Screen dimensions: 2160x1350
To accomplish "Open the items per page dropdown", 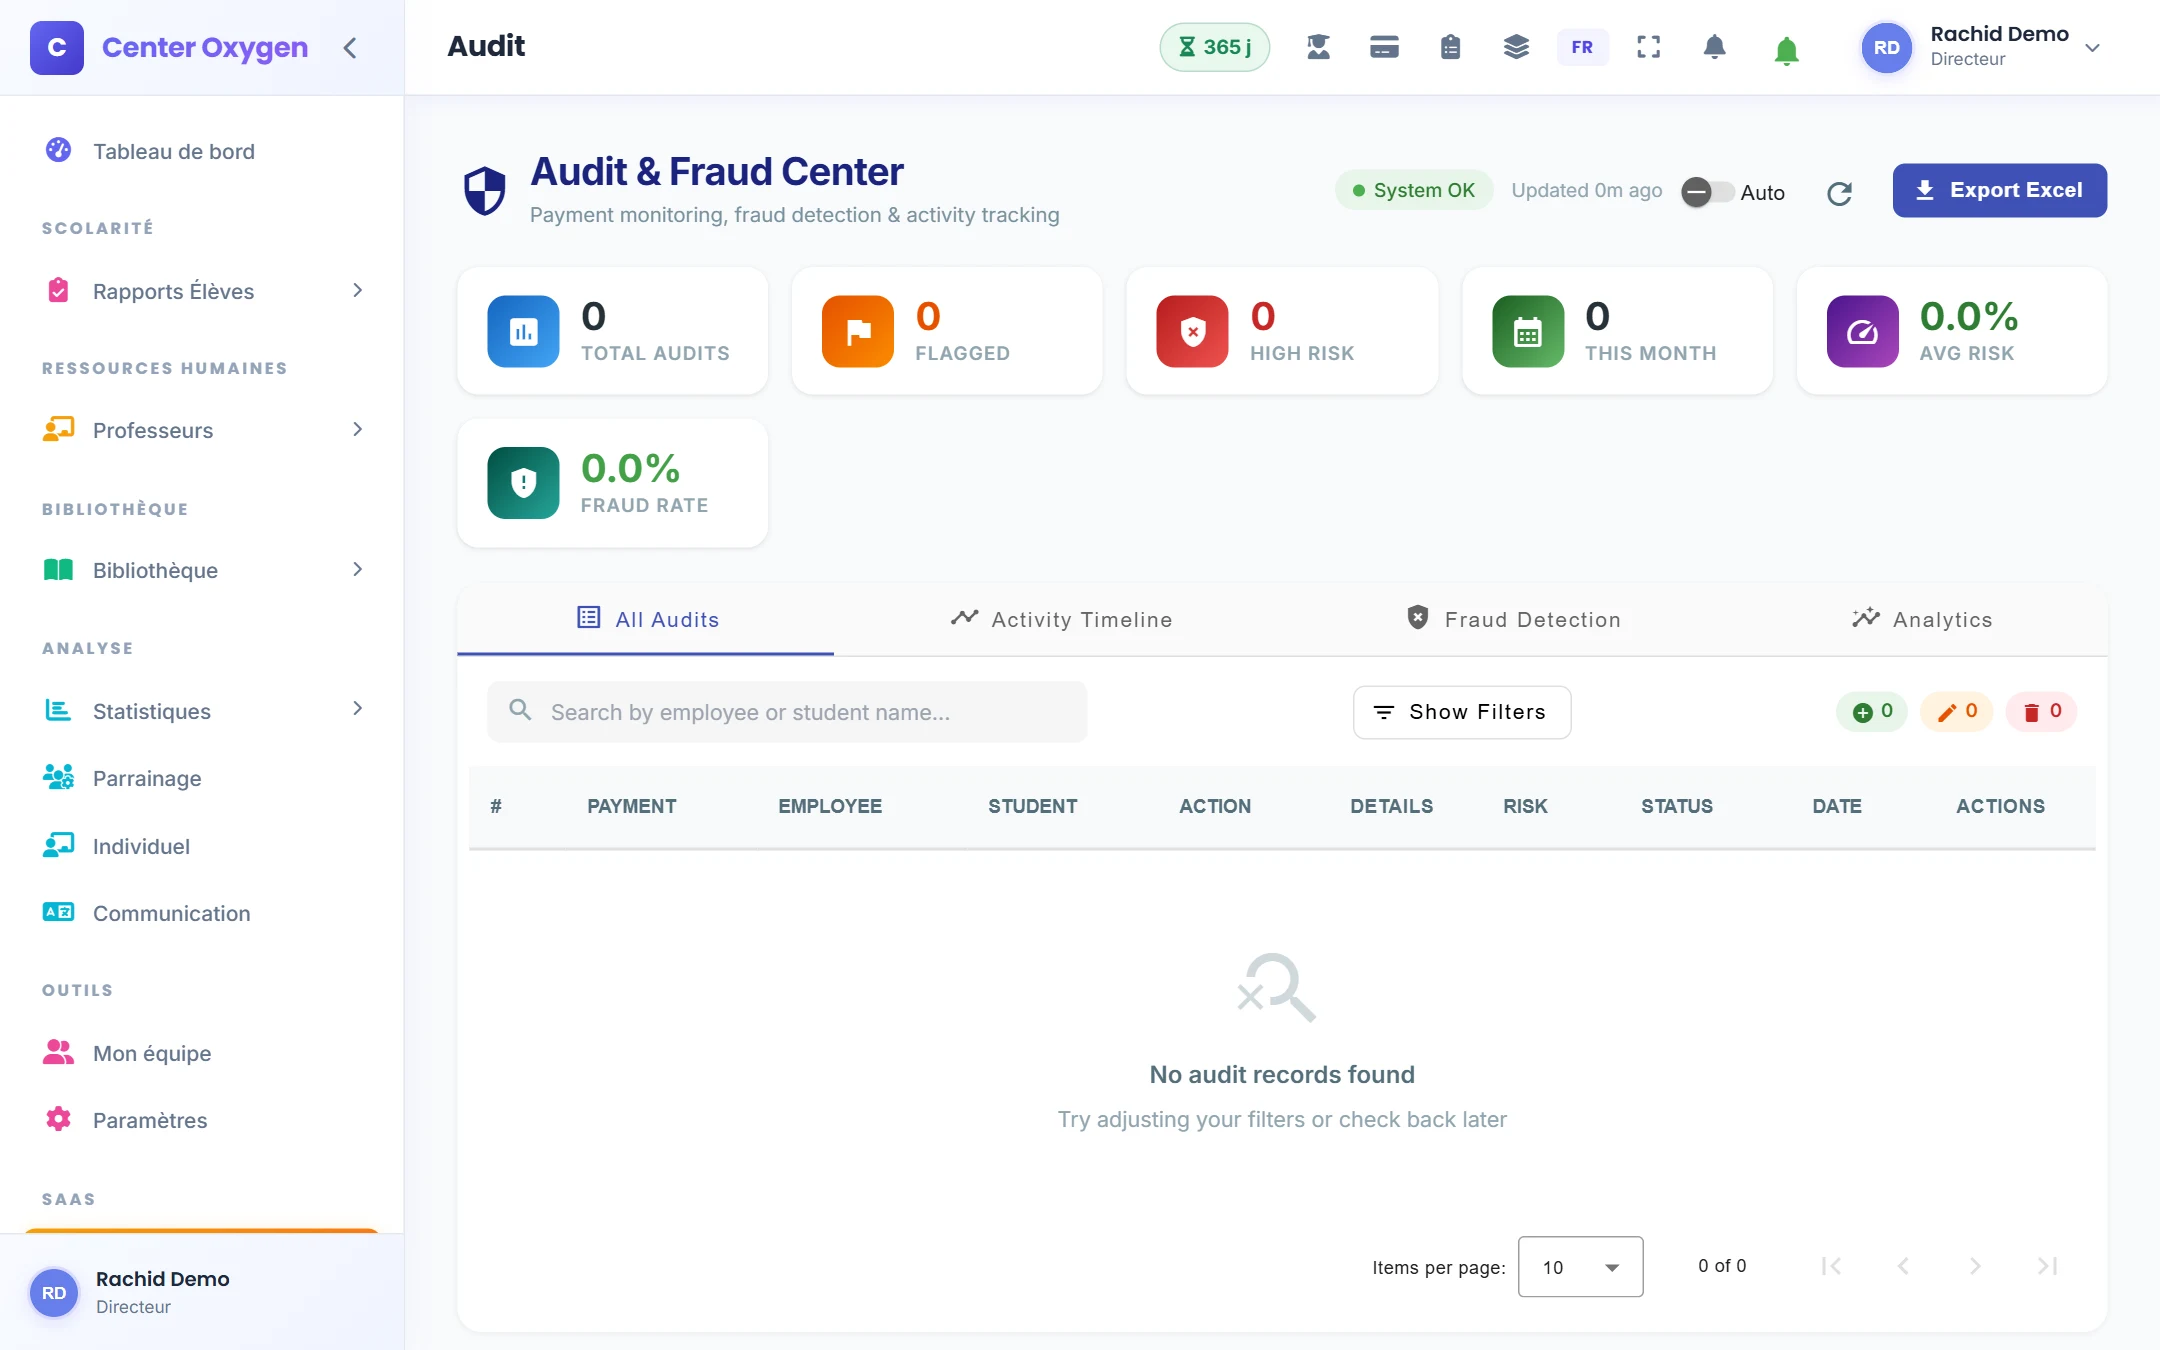I will [1580, 1267].
